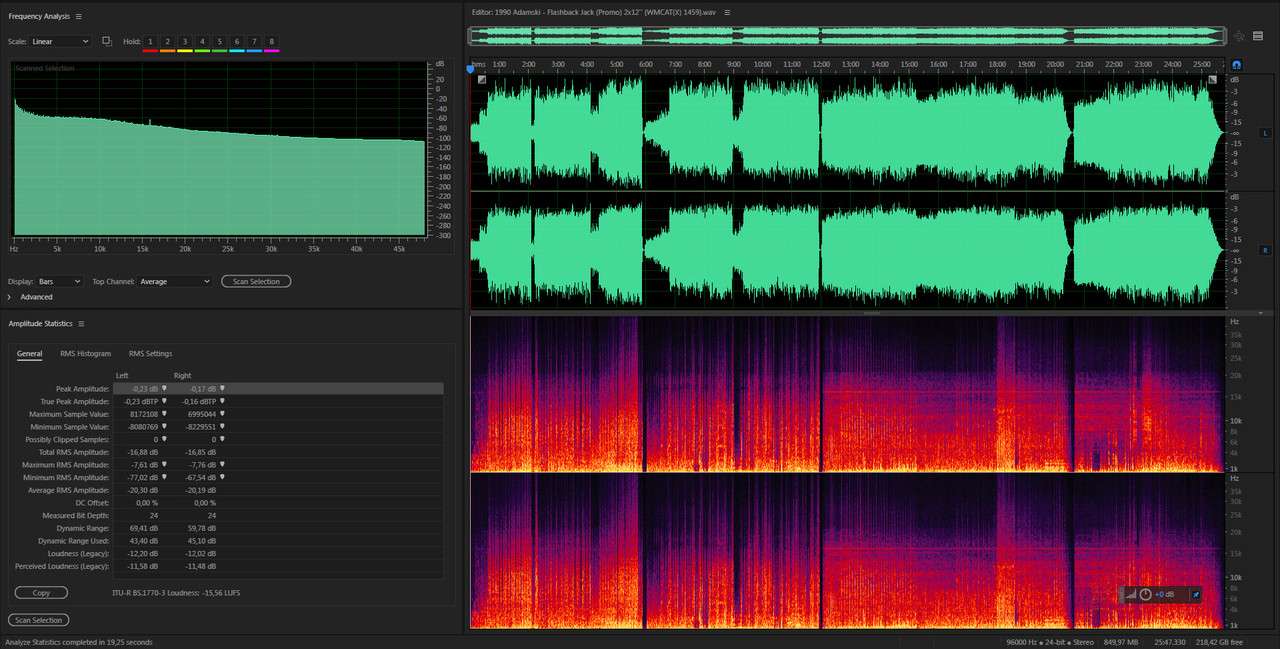Click the 849,97 MB file size status

(x=1121, y=642)
